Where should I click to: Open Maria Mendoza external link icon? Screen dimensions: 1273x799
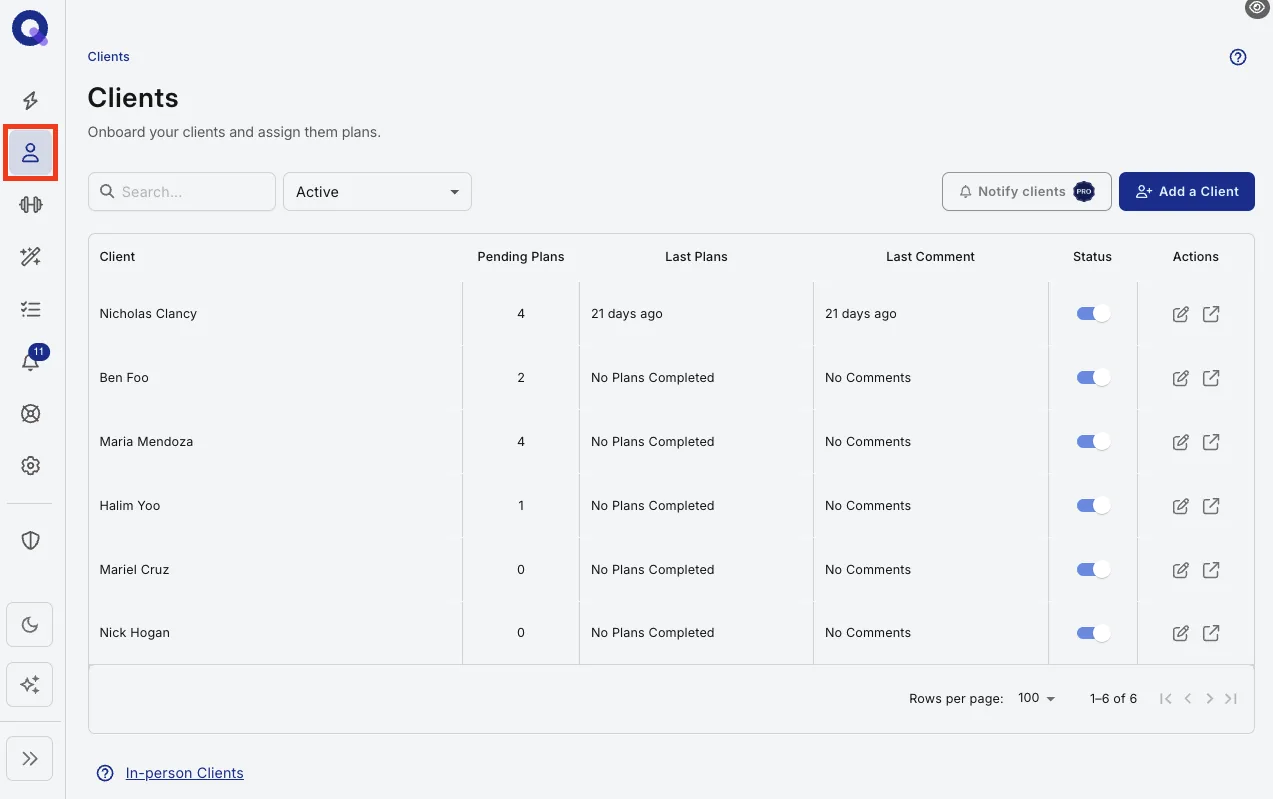tap(1211, 442)
